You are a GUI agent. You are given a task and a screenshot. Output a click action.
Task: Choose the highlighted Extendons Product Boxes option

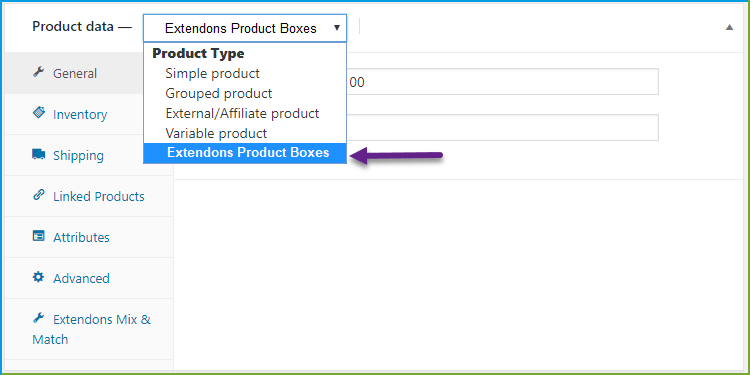coord(245,153)
